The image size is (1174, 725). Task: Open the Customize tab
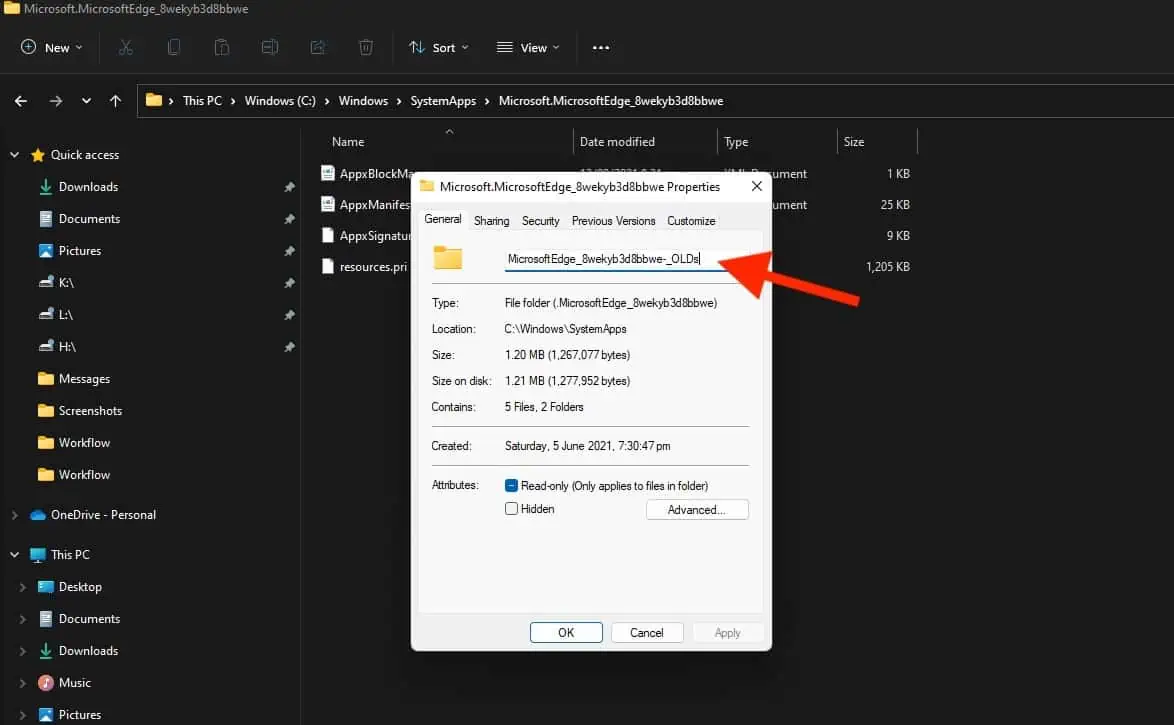691,221
